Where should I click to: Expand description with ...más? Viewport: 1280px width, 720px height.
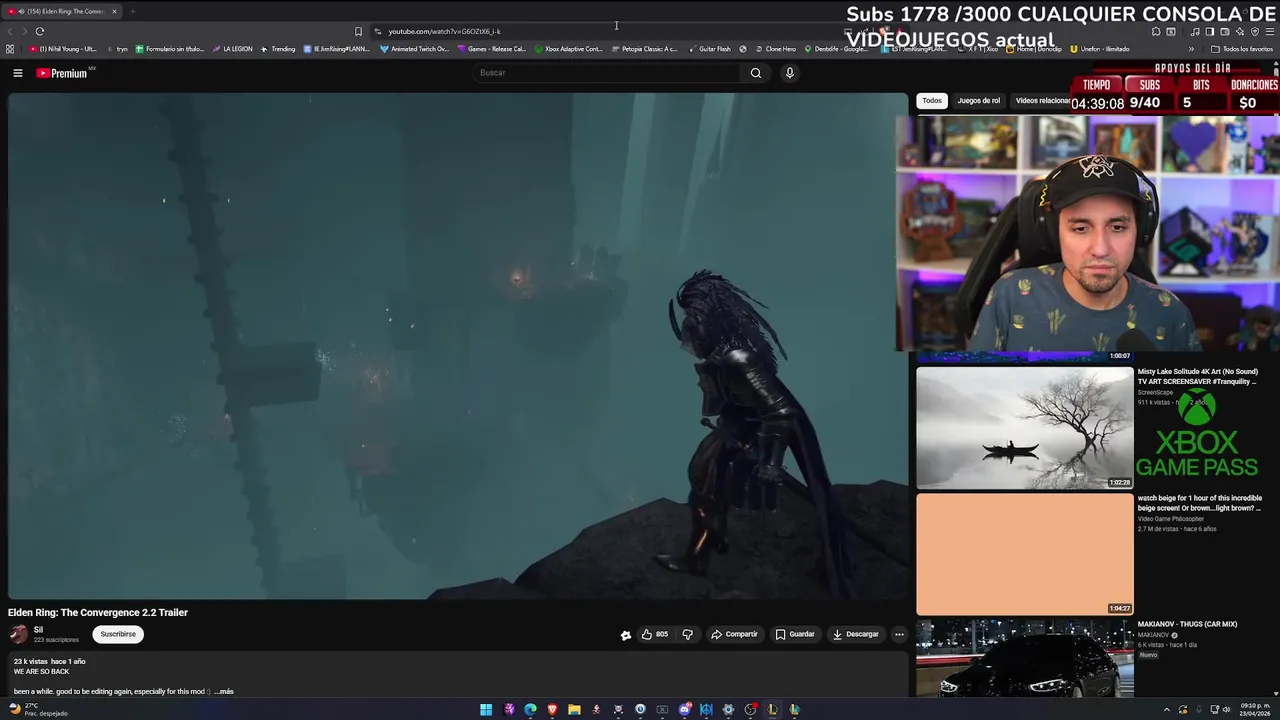(x=224, y=691)
